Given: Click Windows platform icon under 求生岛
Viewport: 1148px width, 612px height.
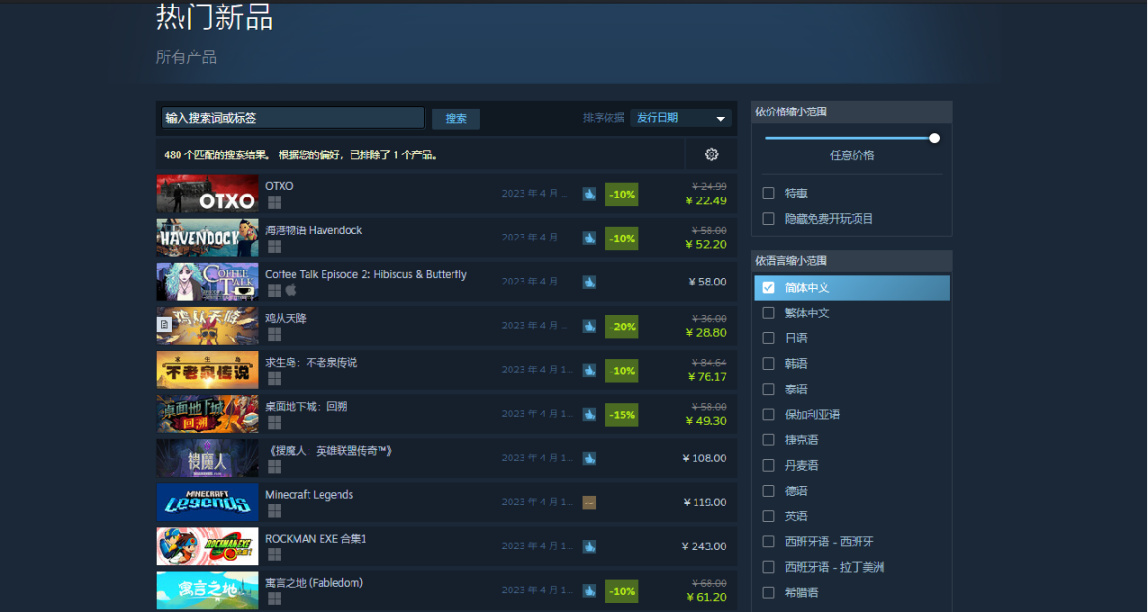Looking at the screenshot, I should pos(274,378).
